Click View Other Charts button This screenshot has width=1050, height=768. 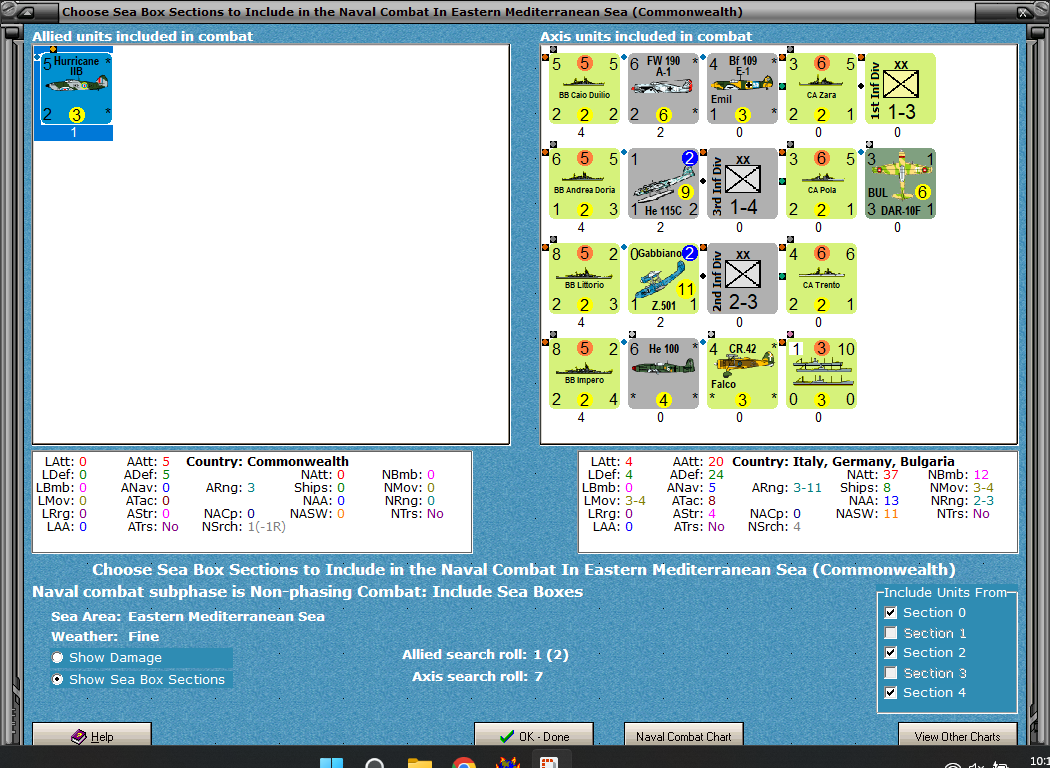coord(958,735)
